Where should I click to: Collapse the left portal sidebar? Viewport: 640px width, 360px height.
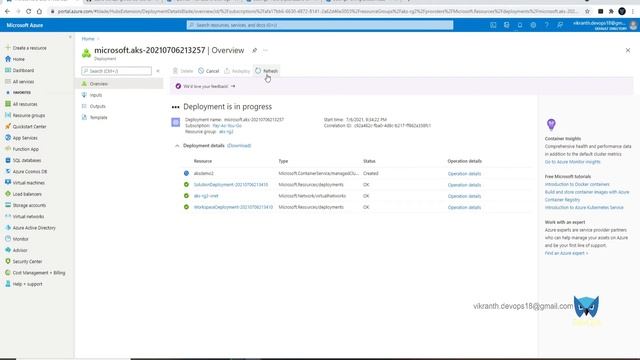click(x=70, y=37)
